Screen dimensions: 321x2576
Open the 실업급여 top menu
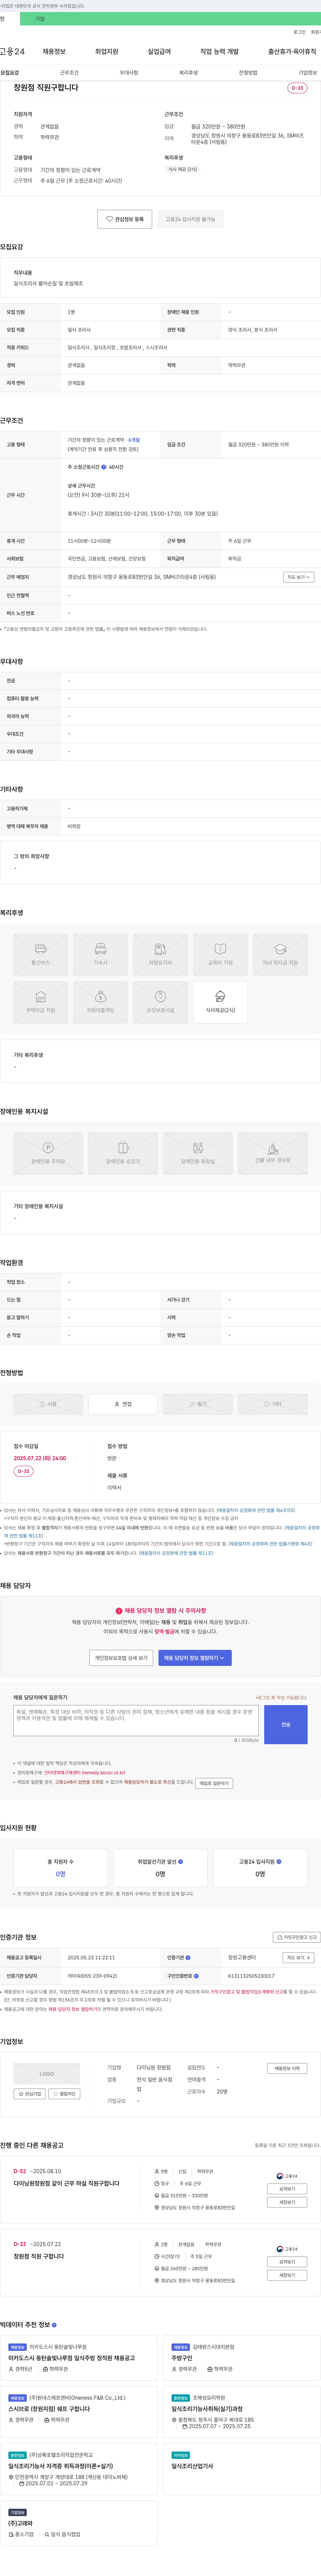[x=159, y=51]
